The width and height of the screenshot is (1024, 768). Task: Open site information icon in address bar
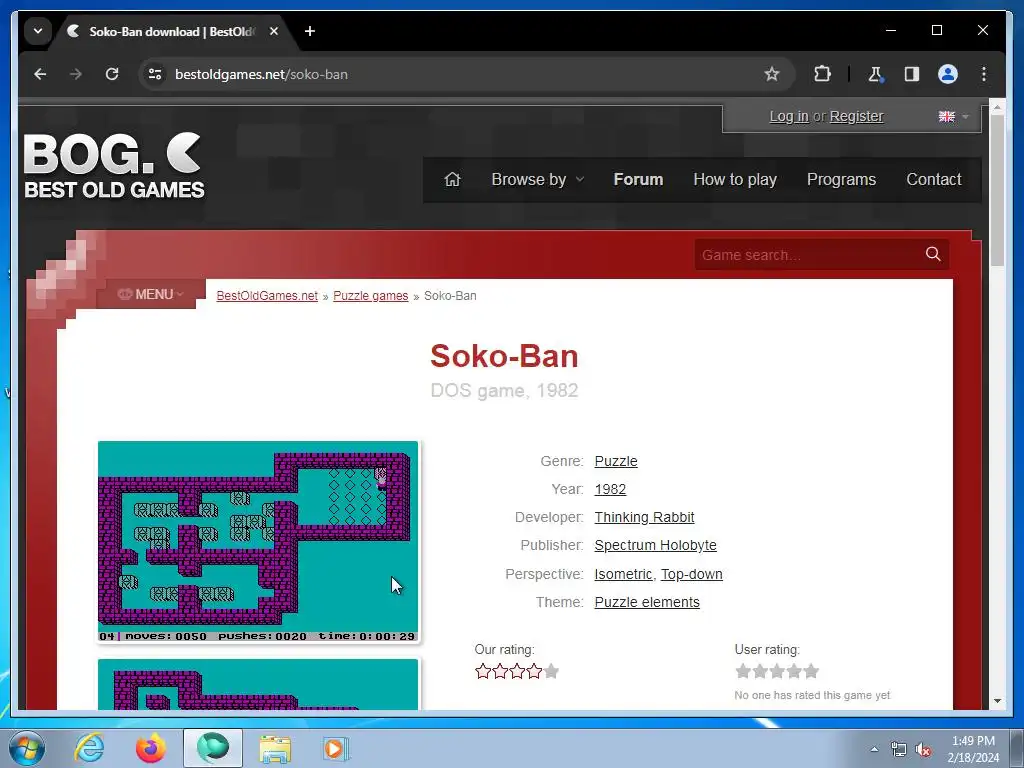(x=155, y=74)
